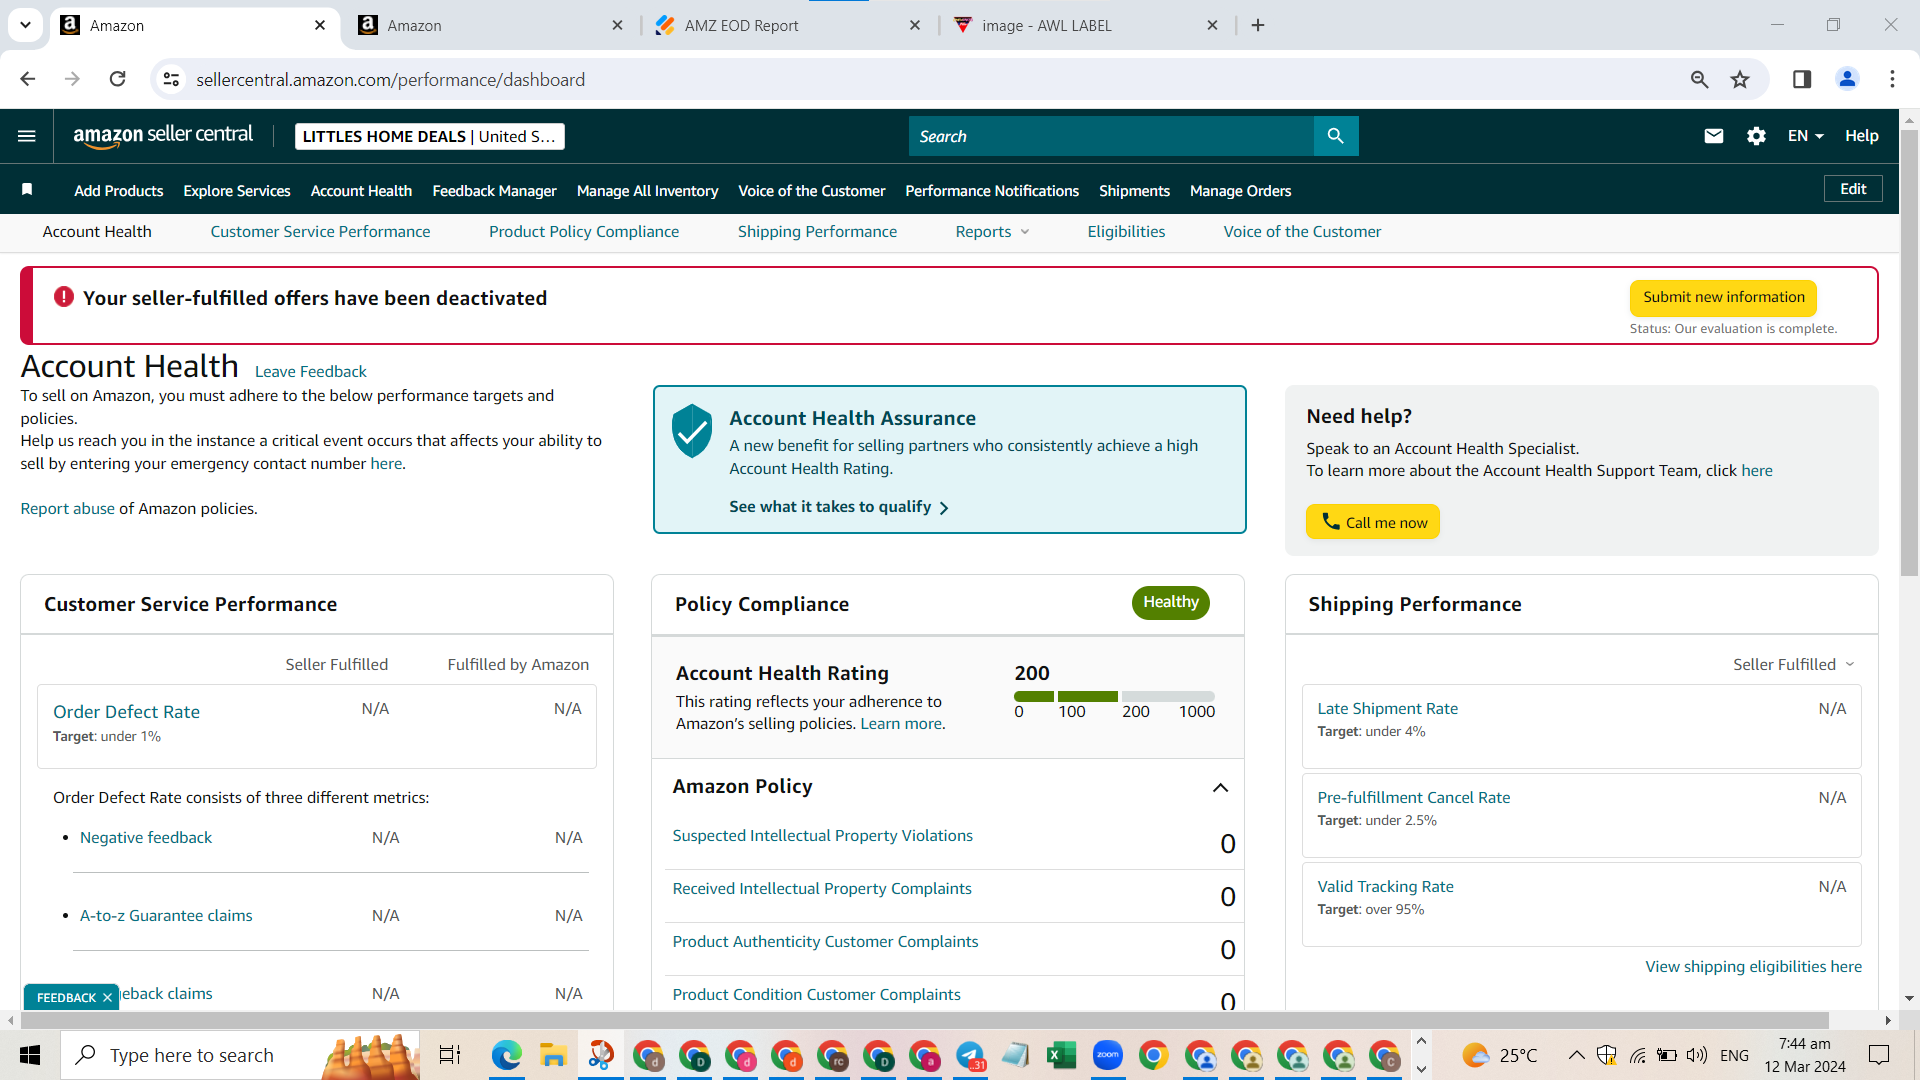Open the Voice of the Customer sub-tab

(x=1302, y=232)
